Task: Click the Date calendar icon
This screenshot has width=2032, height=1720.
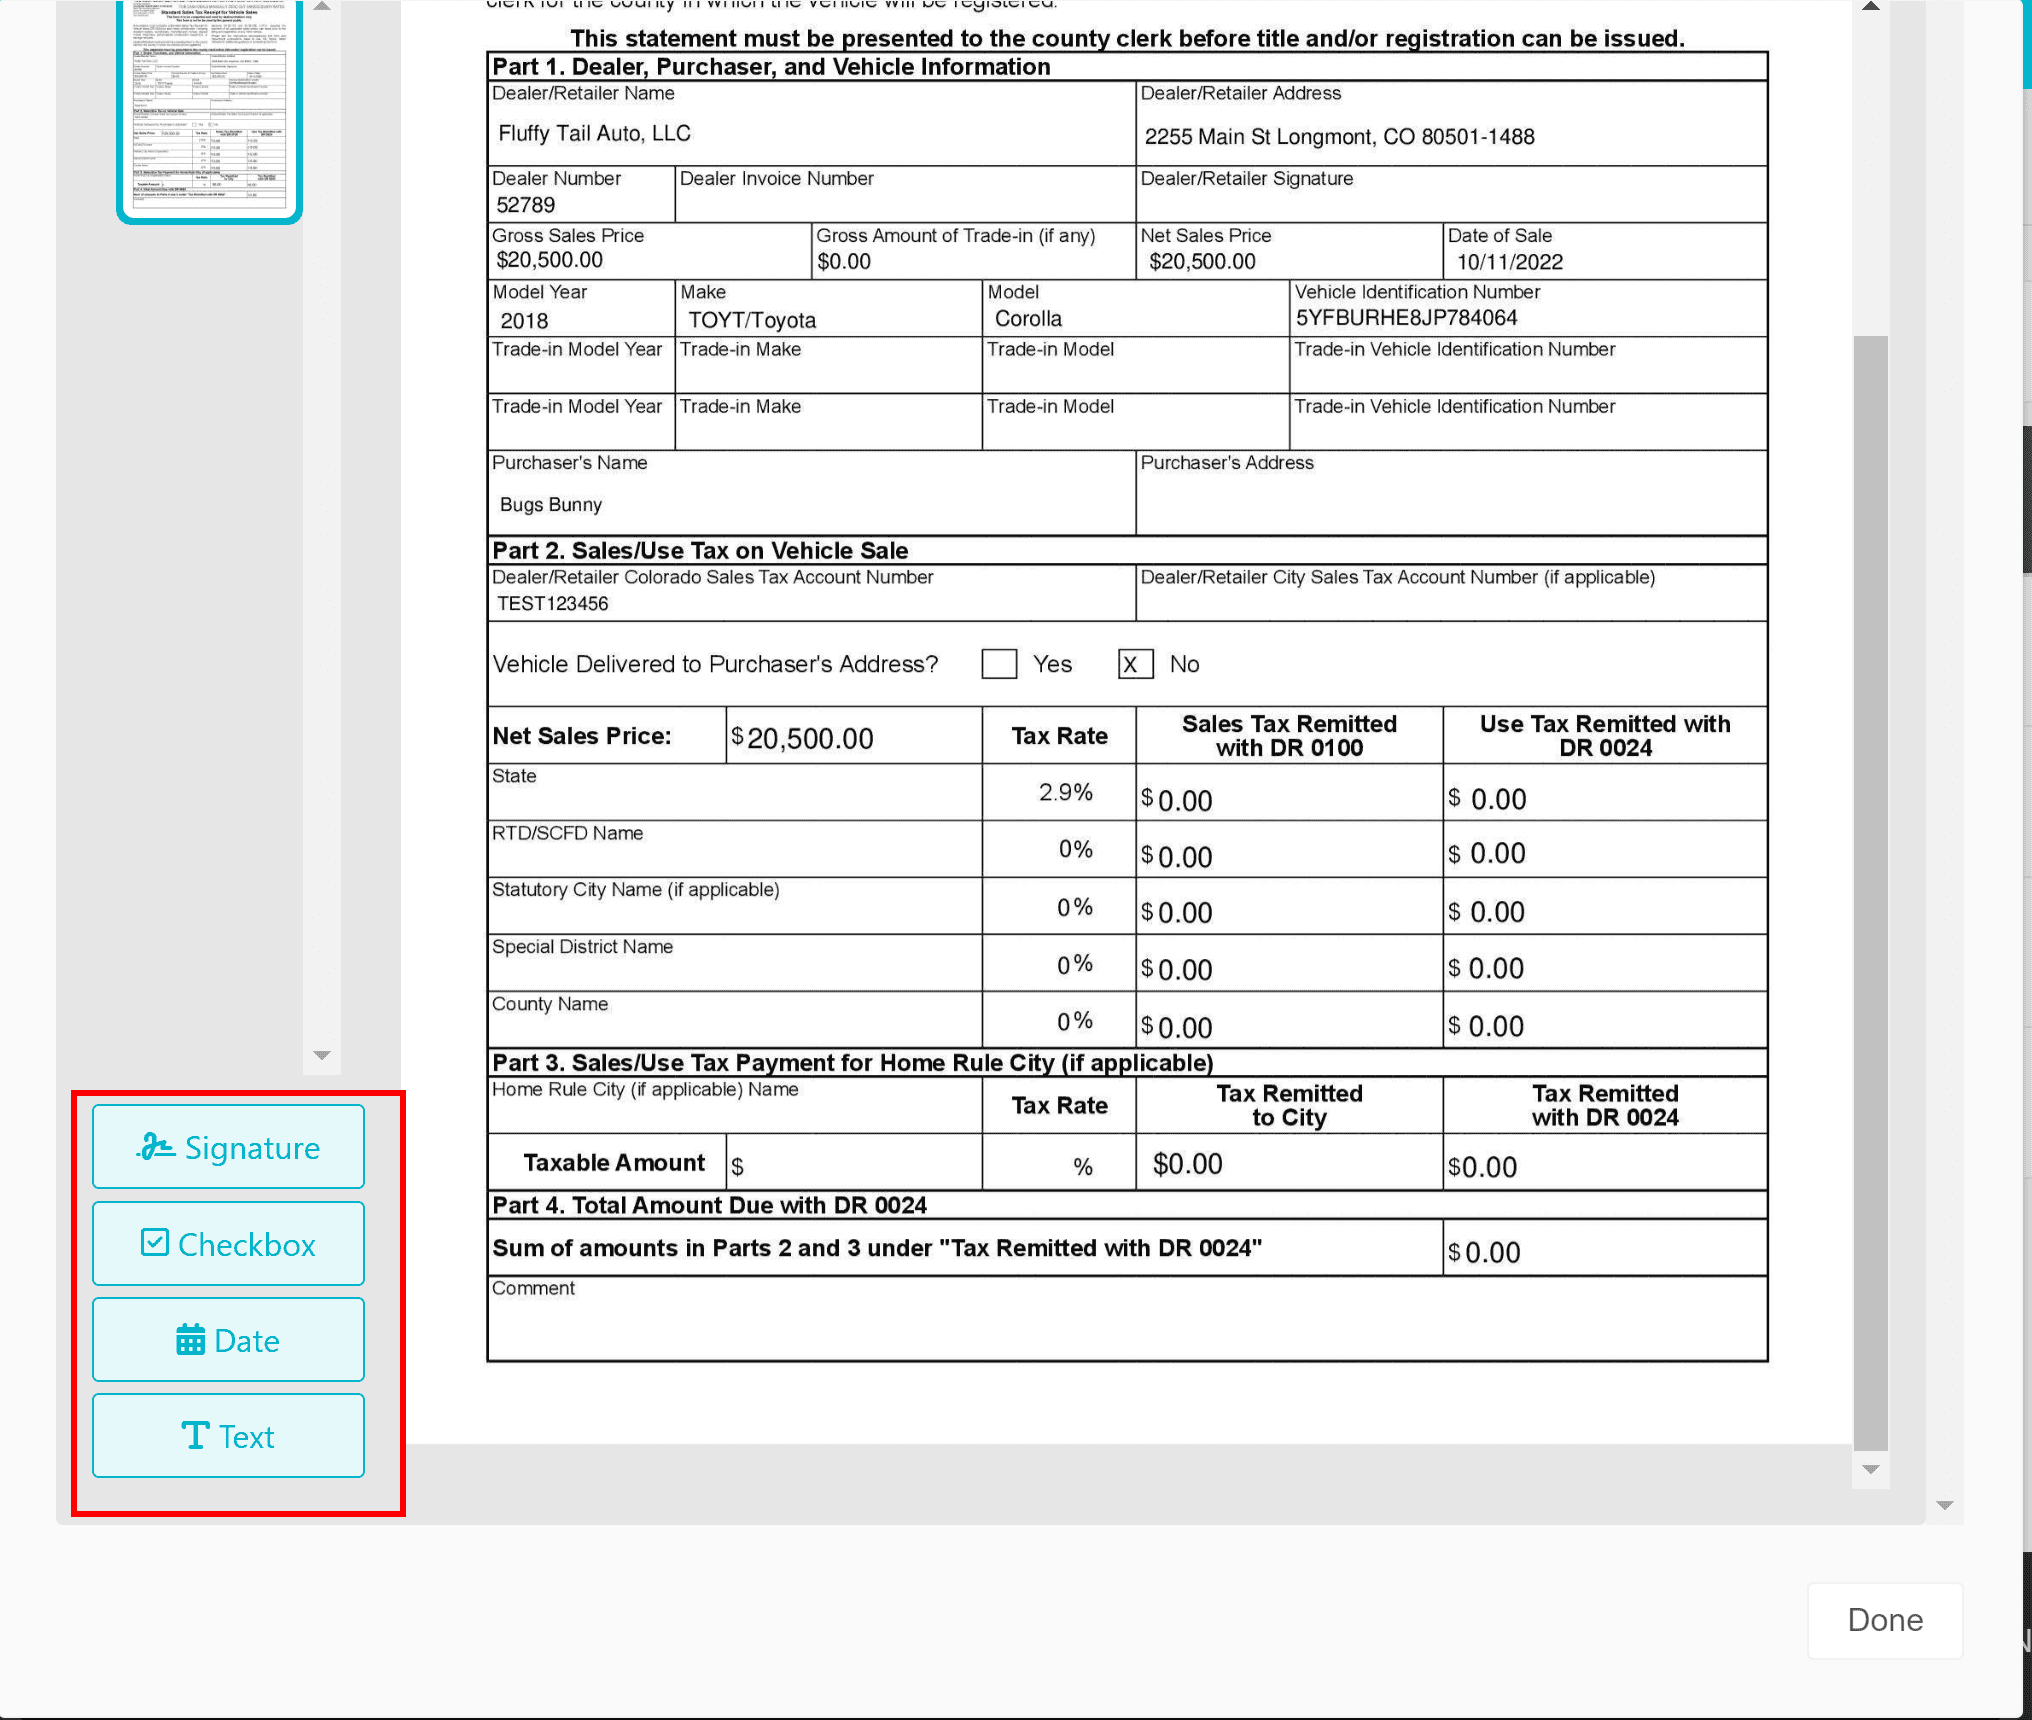Action: [190, 1340]
